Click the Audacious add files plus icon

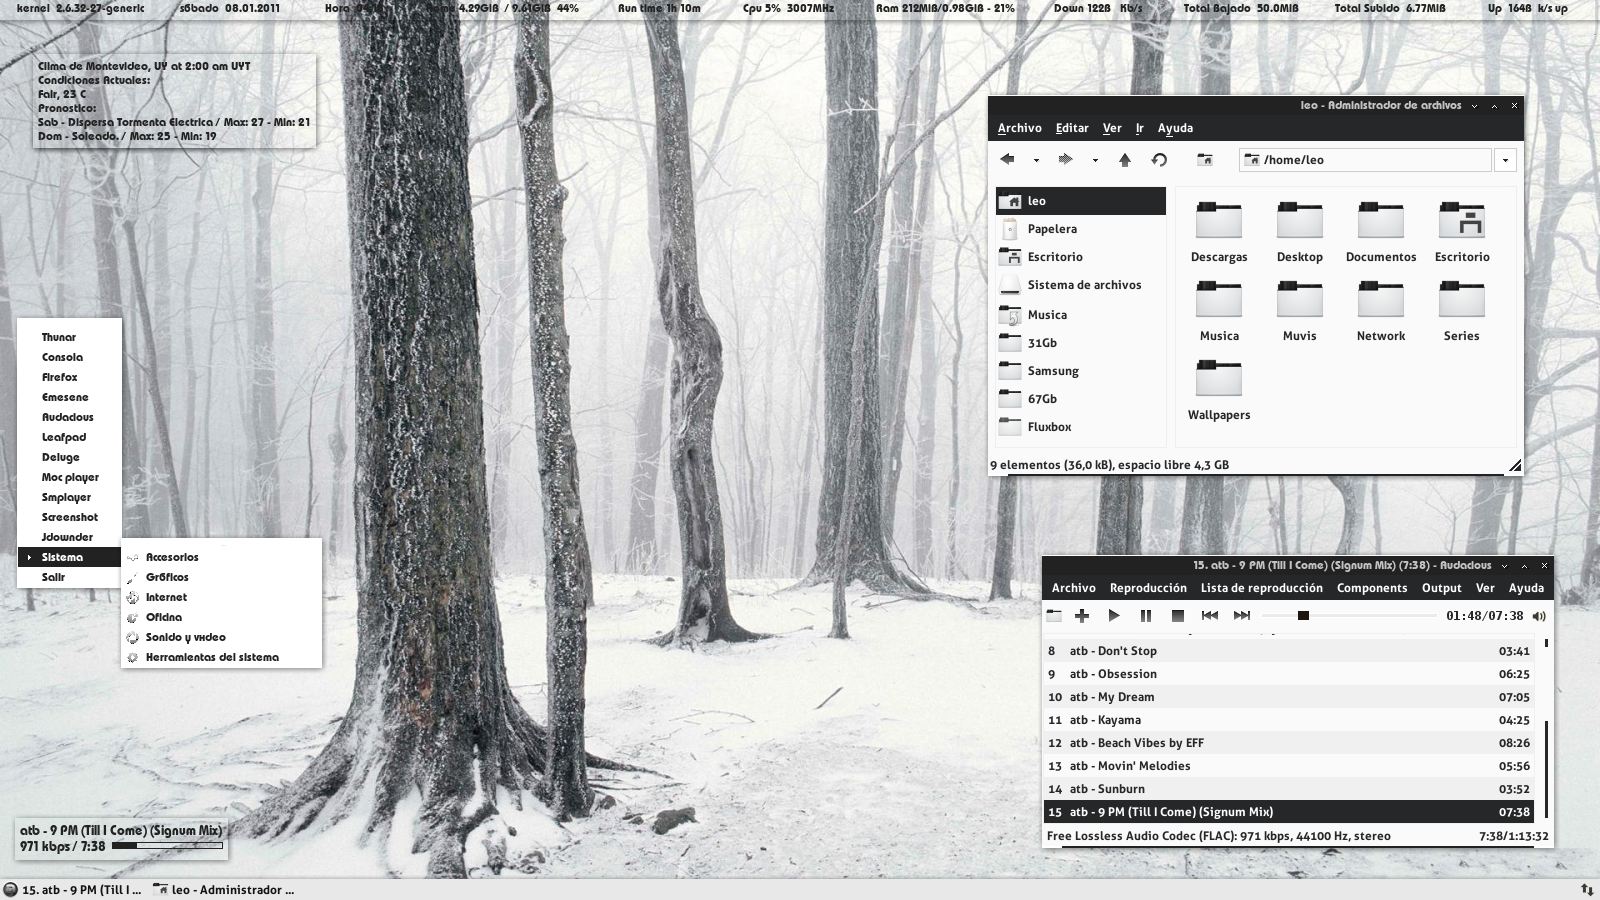pos(1082,616)
